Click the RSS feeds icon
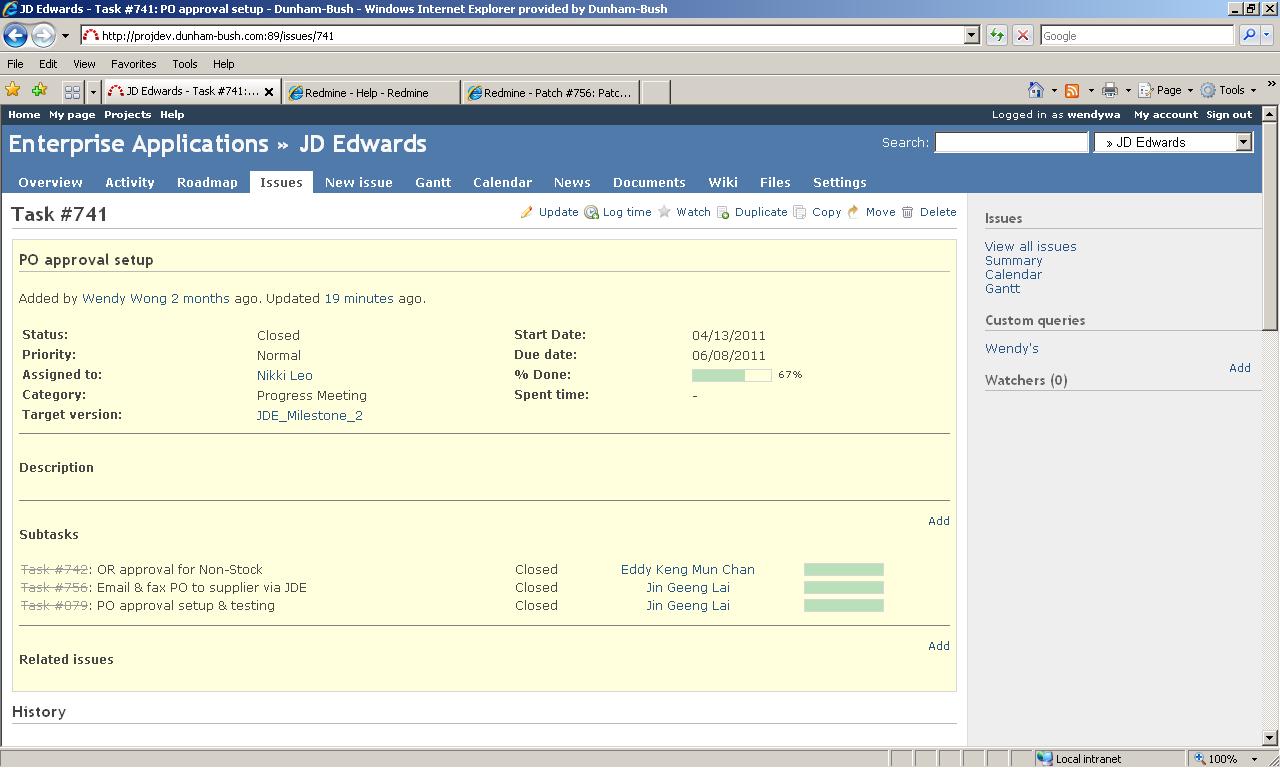Screen dimensions: 1280x768 (x=1072, y=90)
